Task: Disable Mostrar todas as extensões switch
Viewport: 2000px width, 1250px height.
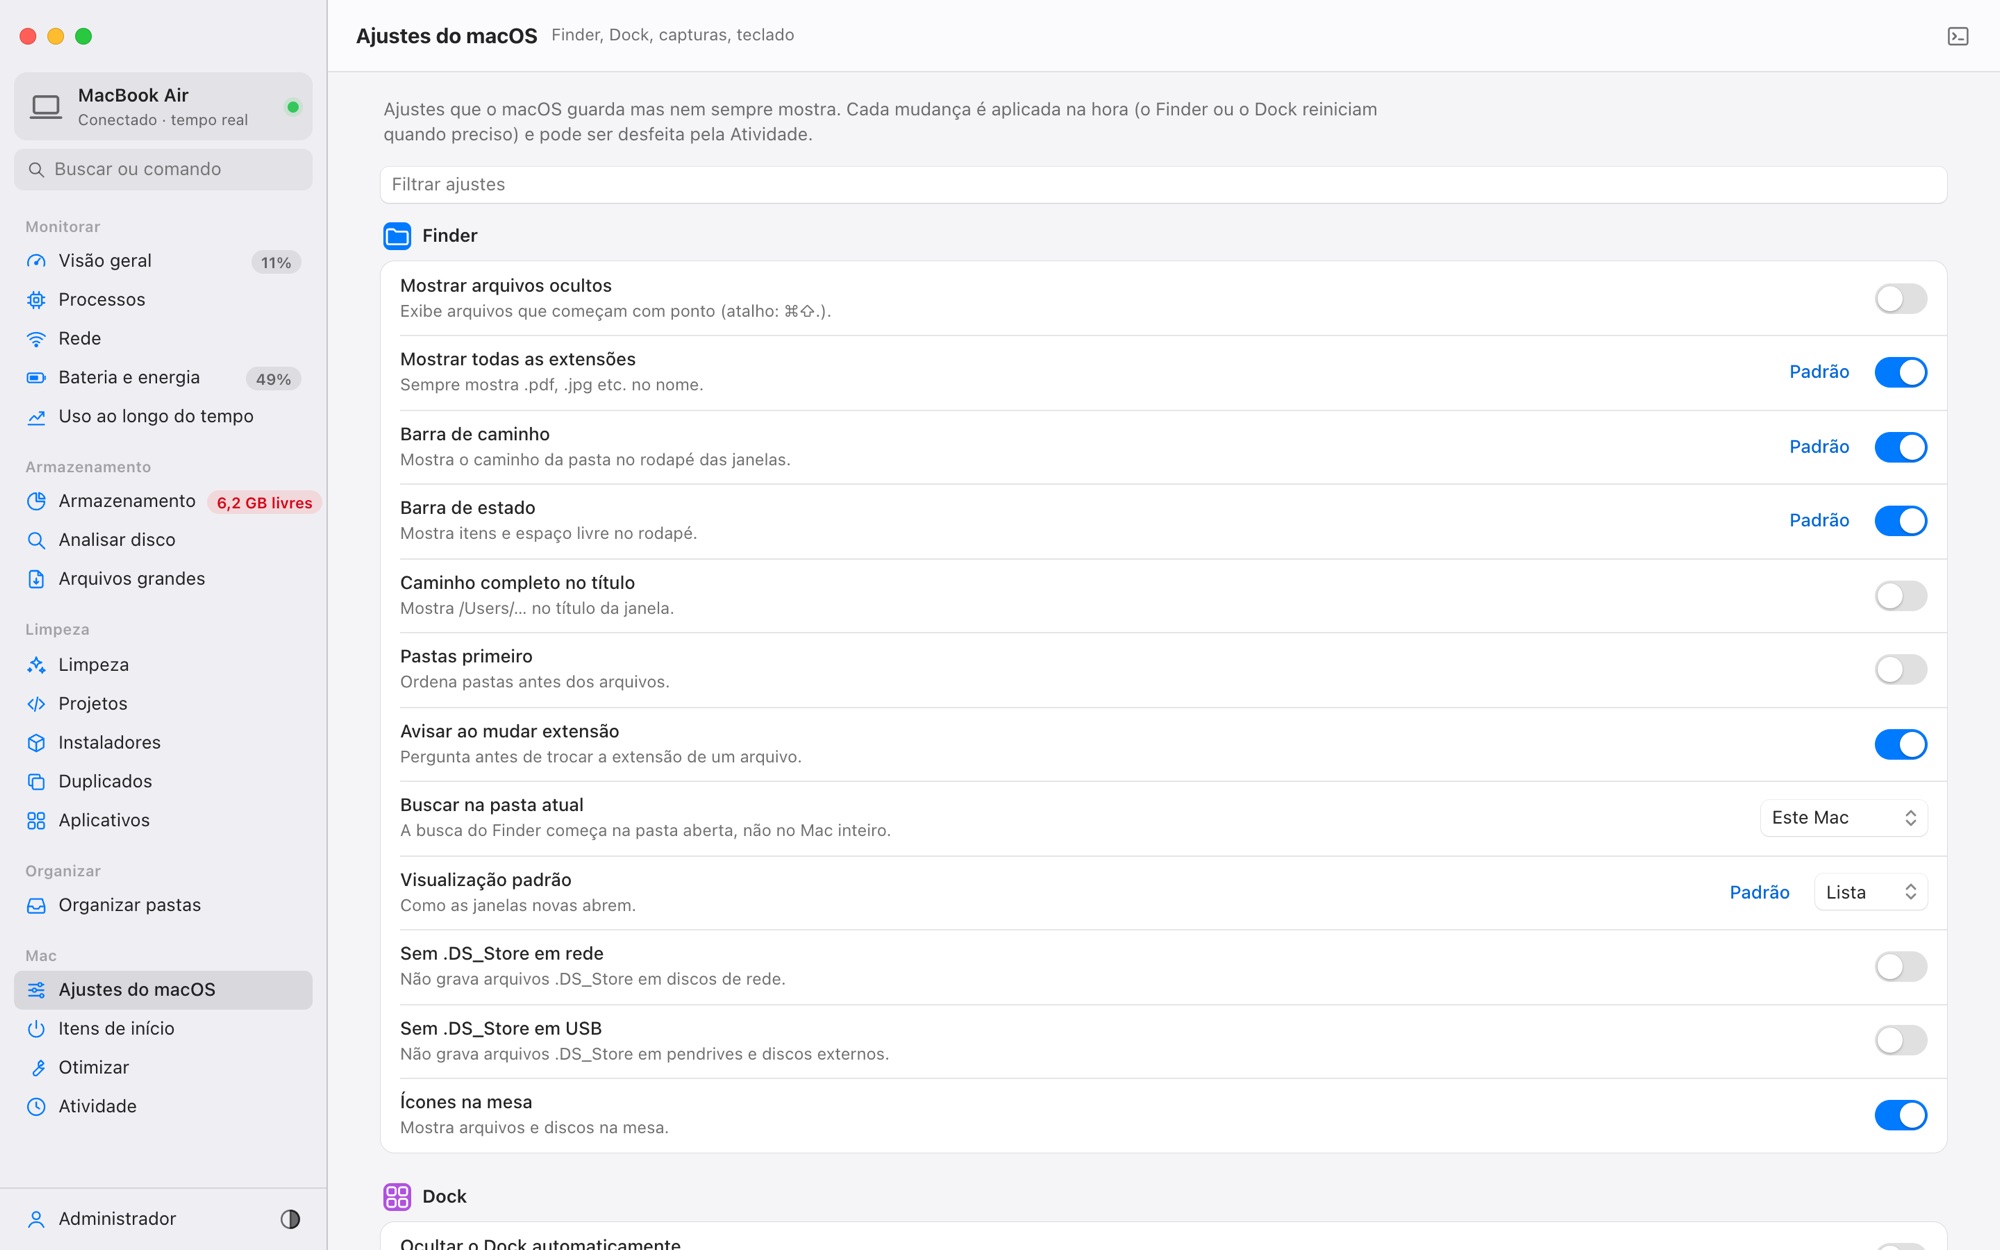Action: tap(1900, 372)
